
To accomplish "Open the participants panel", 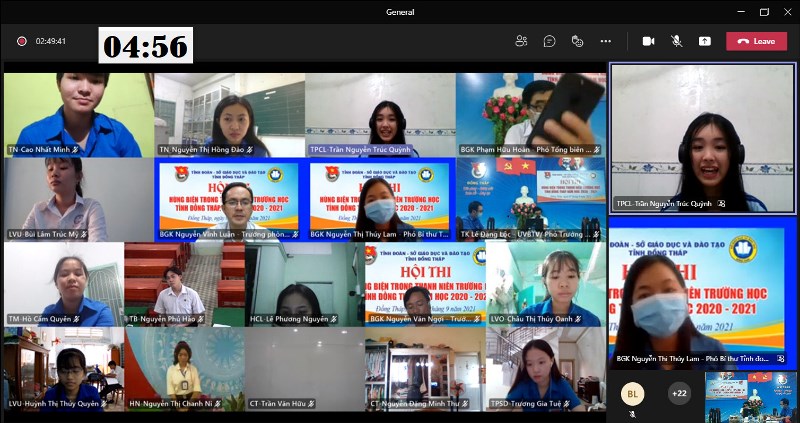I will [521, 41].
